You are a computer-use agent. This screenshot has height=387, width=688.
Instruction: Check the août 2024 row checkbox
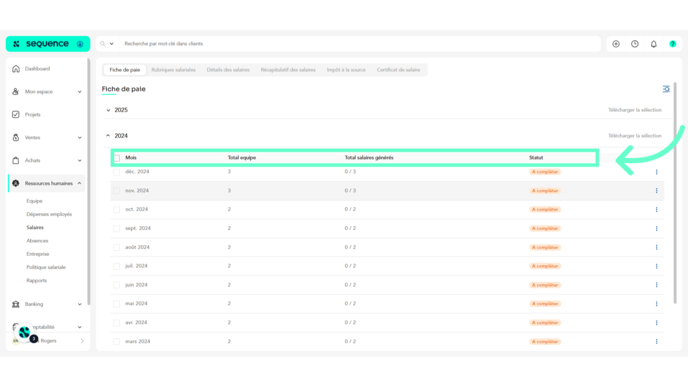click(116, 247)
